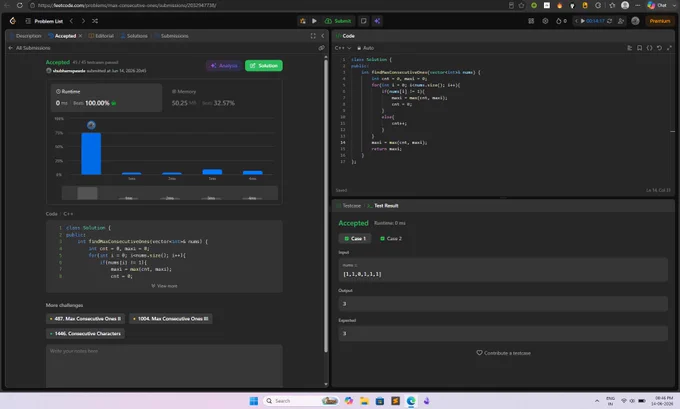This screenshot has height=409, width=680.
Task: Reset the timer with refresh icon
Action: (609, 21)
